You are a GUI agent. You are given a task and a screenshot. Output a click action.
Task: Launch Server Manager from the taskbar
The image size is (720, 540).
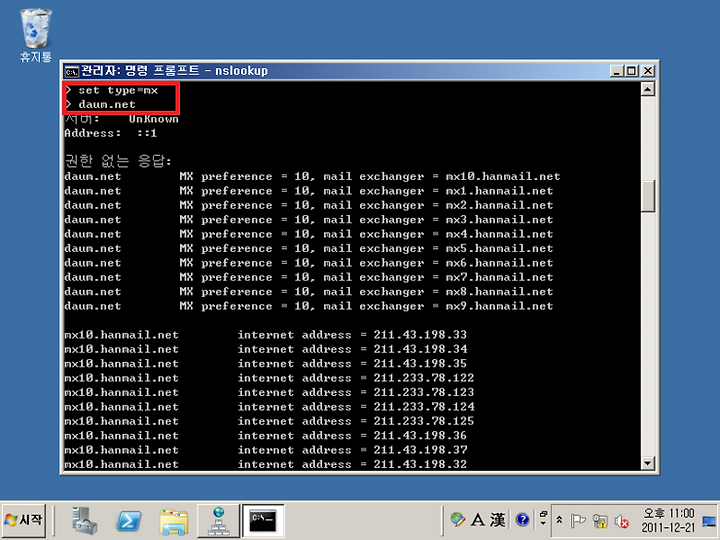pyautogui.click(x=84, y=521)
